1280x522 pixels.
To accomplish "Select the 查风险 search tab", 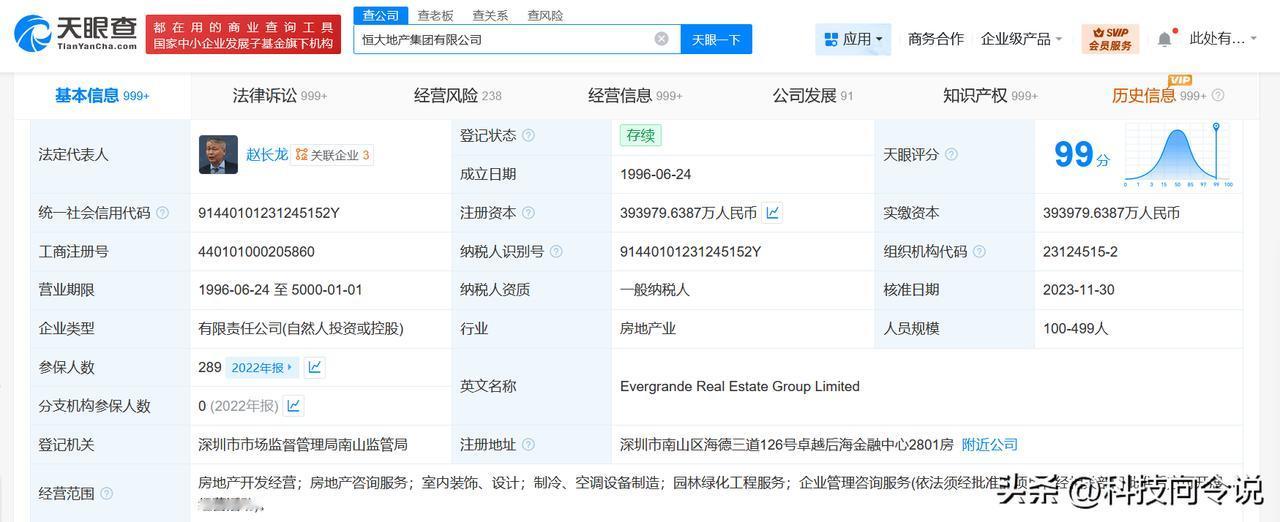I will click(x=545, y=15).
